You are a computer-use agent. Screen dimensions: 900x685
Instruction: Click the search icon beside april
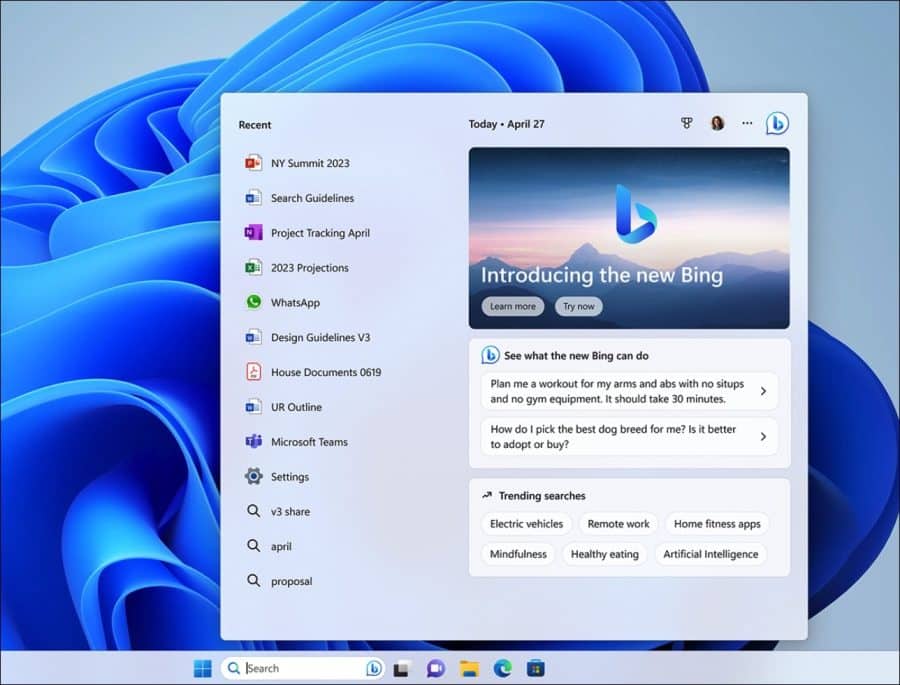pyautogui.click(x=253, y=545)
